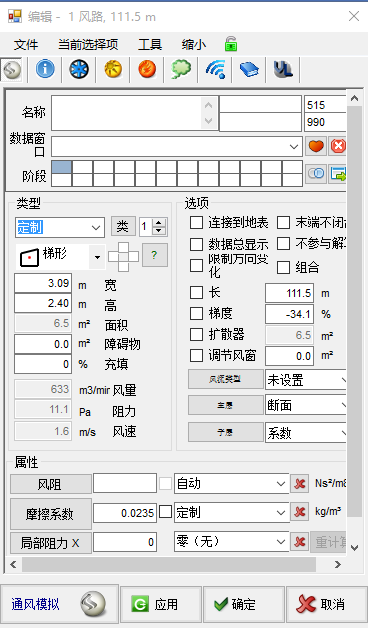
Task: Open the 工具 menu
Action: click(150, 44)
